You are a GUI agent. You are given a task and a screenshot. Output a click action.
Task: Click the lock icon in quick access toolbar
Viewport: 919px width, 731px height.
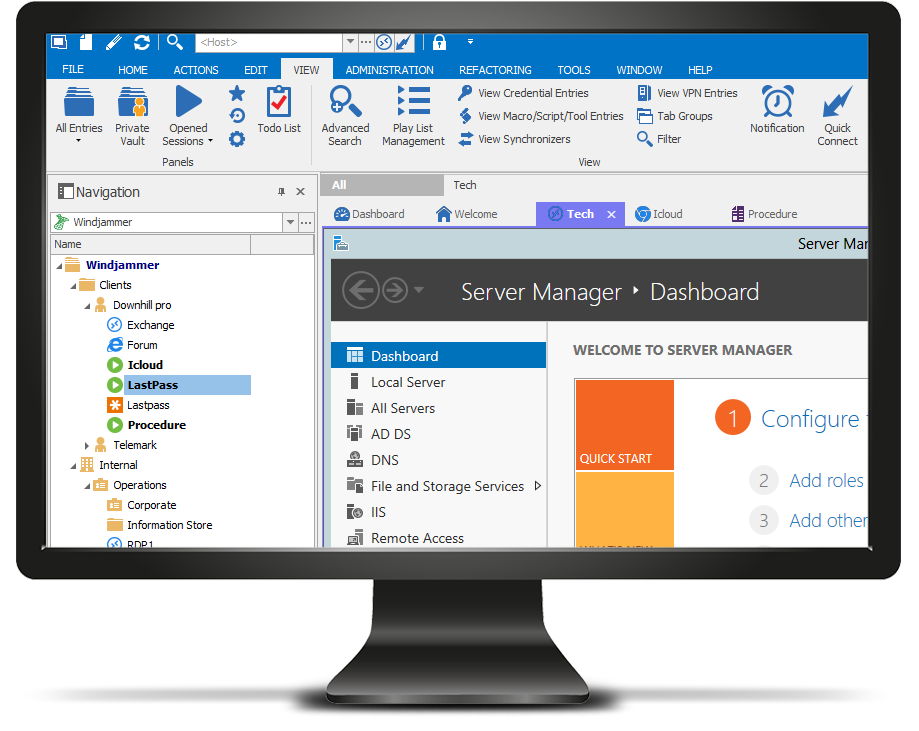click(x=439, y=42)
